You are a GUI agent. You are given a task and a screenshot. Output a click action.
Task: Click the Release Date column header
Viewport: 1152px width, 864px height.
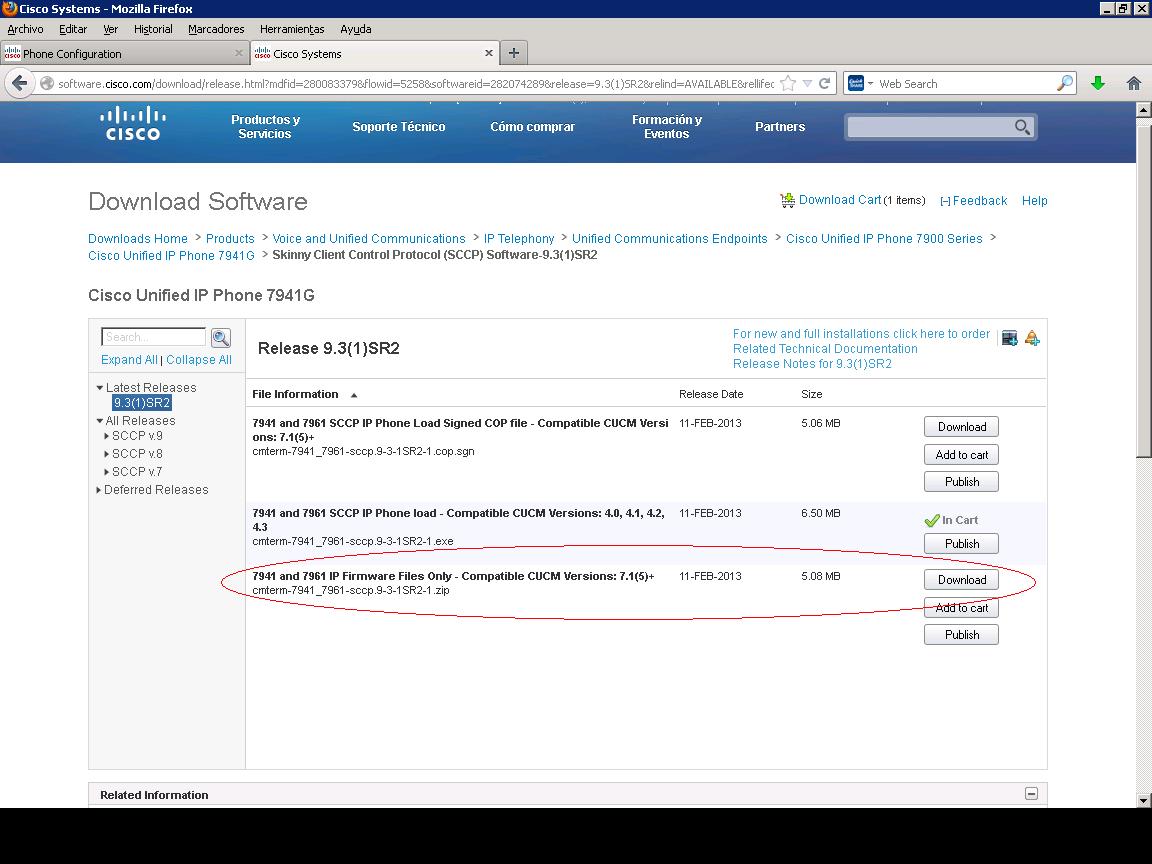pyautogui.click(x=710, y=395)
